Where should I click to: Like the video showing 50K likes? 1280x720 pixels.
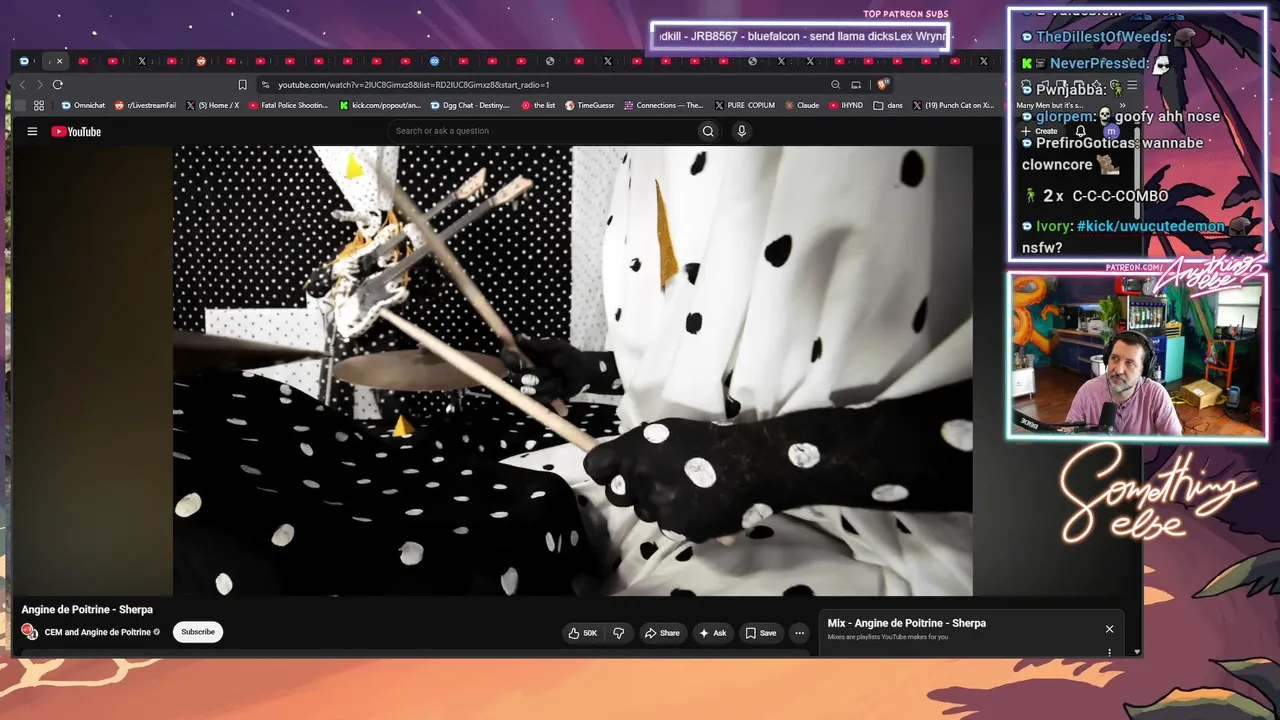pyautogui.click(x=583, y=633)
